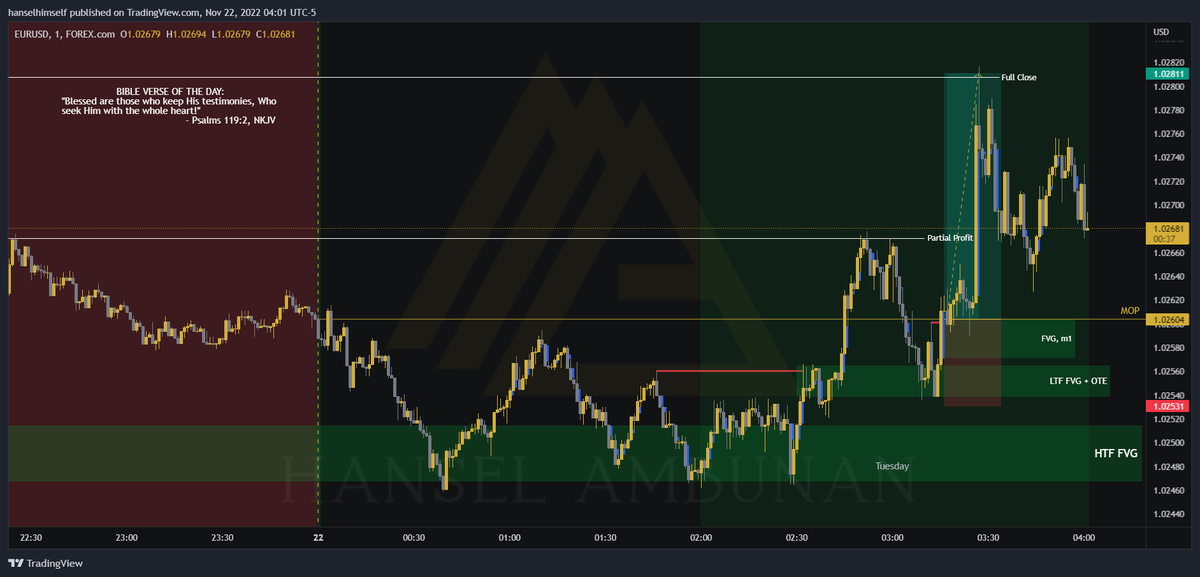
Task: Click the low value L1.02679
Action: tap(230, 35)
